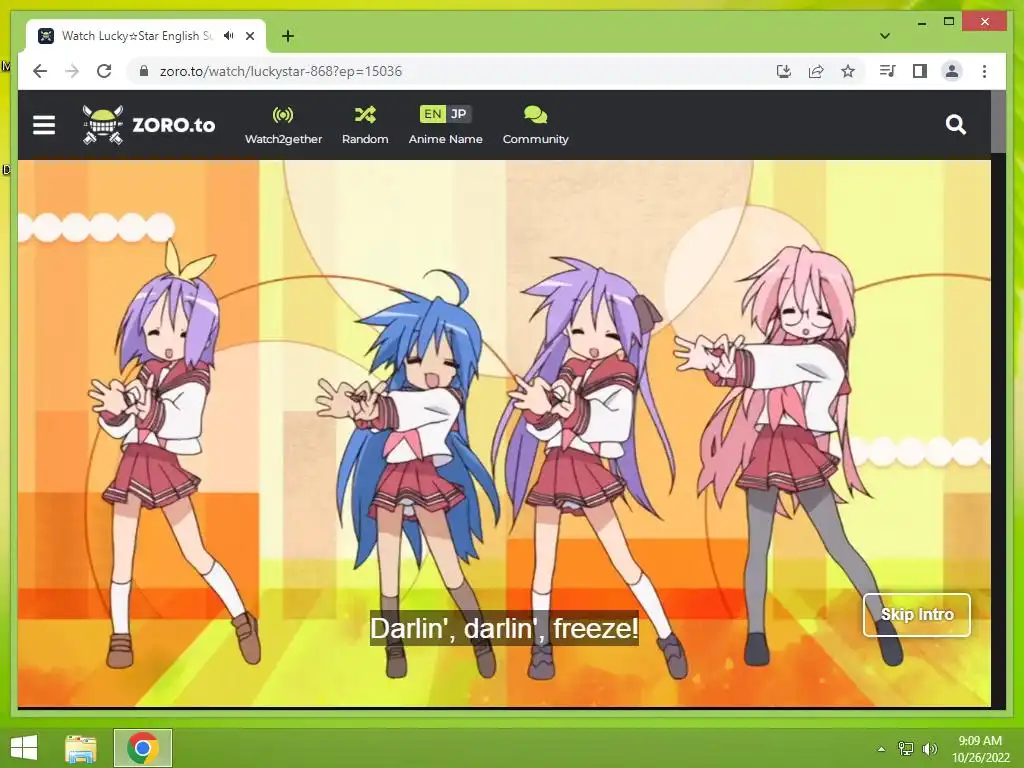Install app icon in address bar
The height and width of the screenshot is (768, 1024).
(784, 71)
